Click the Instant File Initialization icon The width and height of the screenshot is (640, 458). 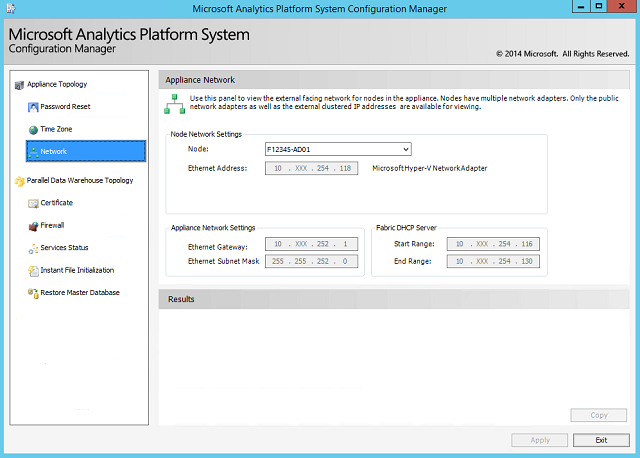(33, 271)
